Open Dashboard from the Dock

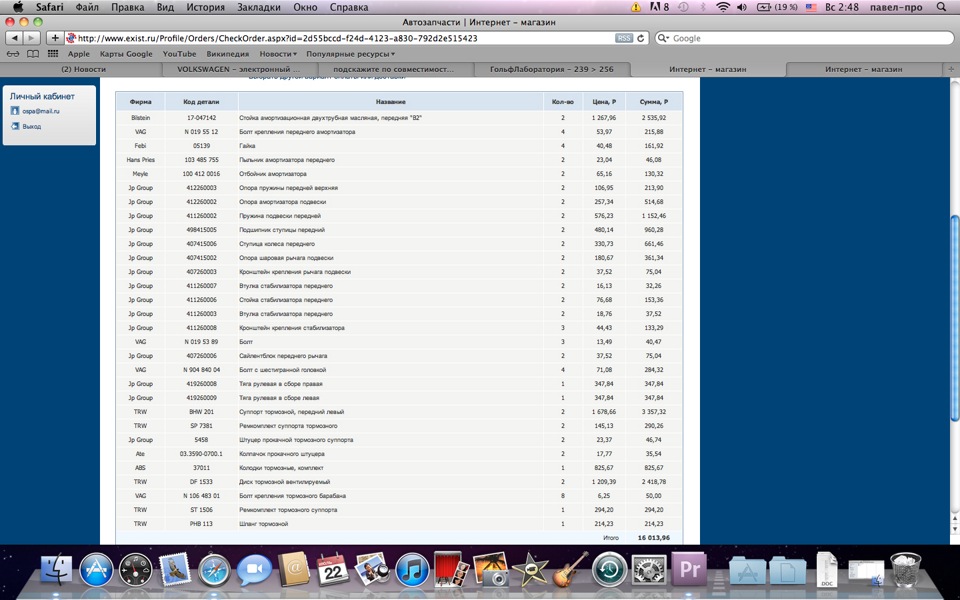[x=135, y=570]
